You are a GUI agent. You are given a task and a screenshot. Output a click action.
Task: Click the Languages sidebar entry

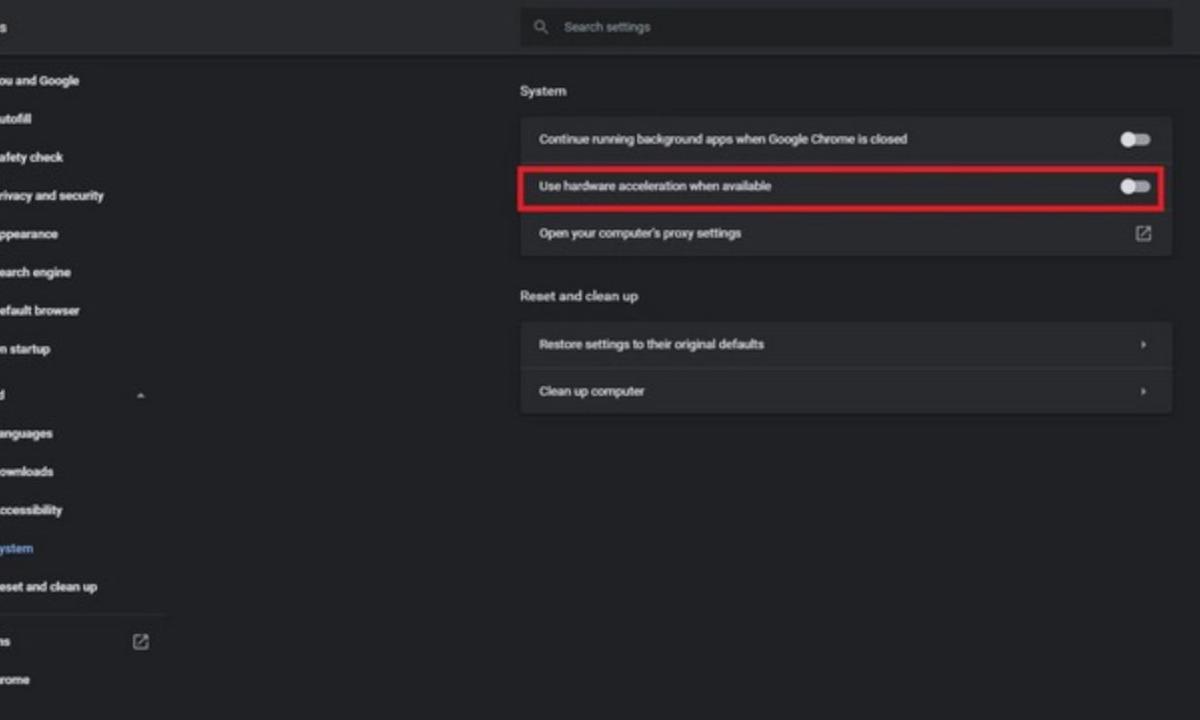[x=28, y=433]
